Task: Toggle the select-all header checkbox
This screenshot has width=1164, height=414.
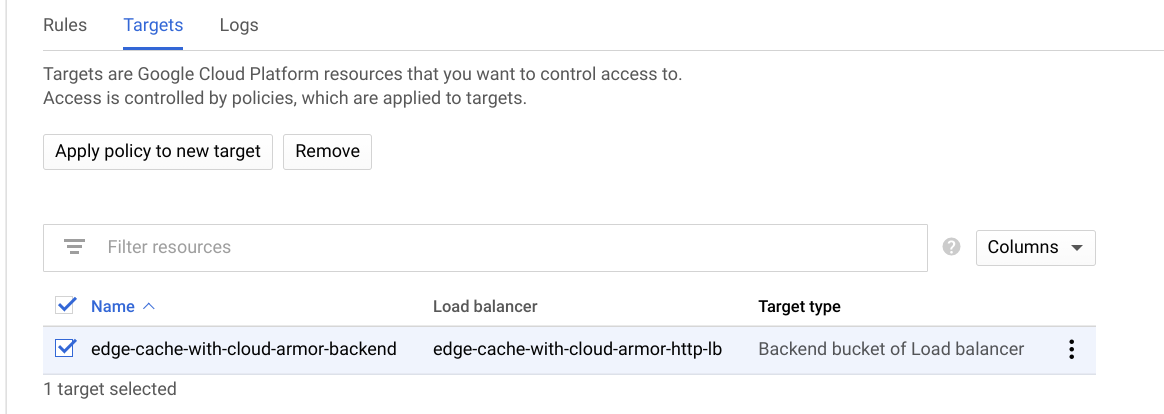Action: 66,306
